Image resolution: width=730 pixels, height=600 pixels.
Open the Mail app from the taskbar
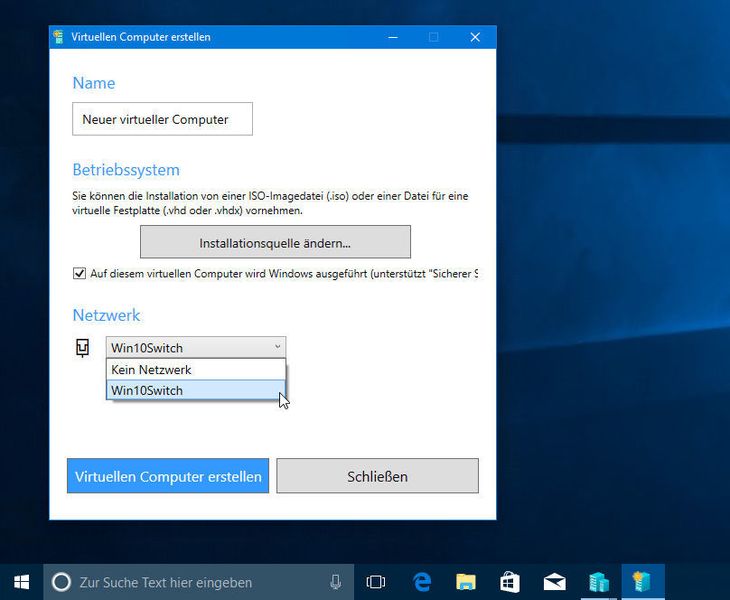point(554,582)
